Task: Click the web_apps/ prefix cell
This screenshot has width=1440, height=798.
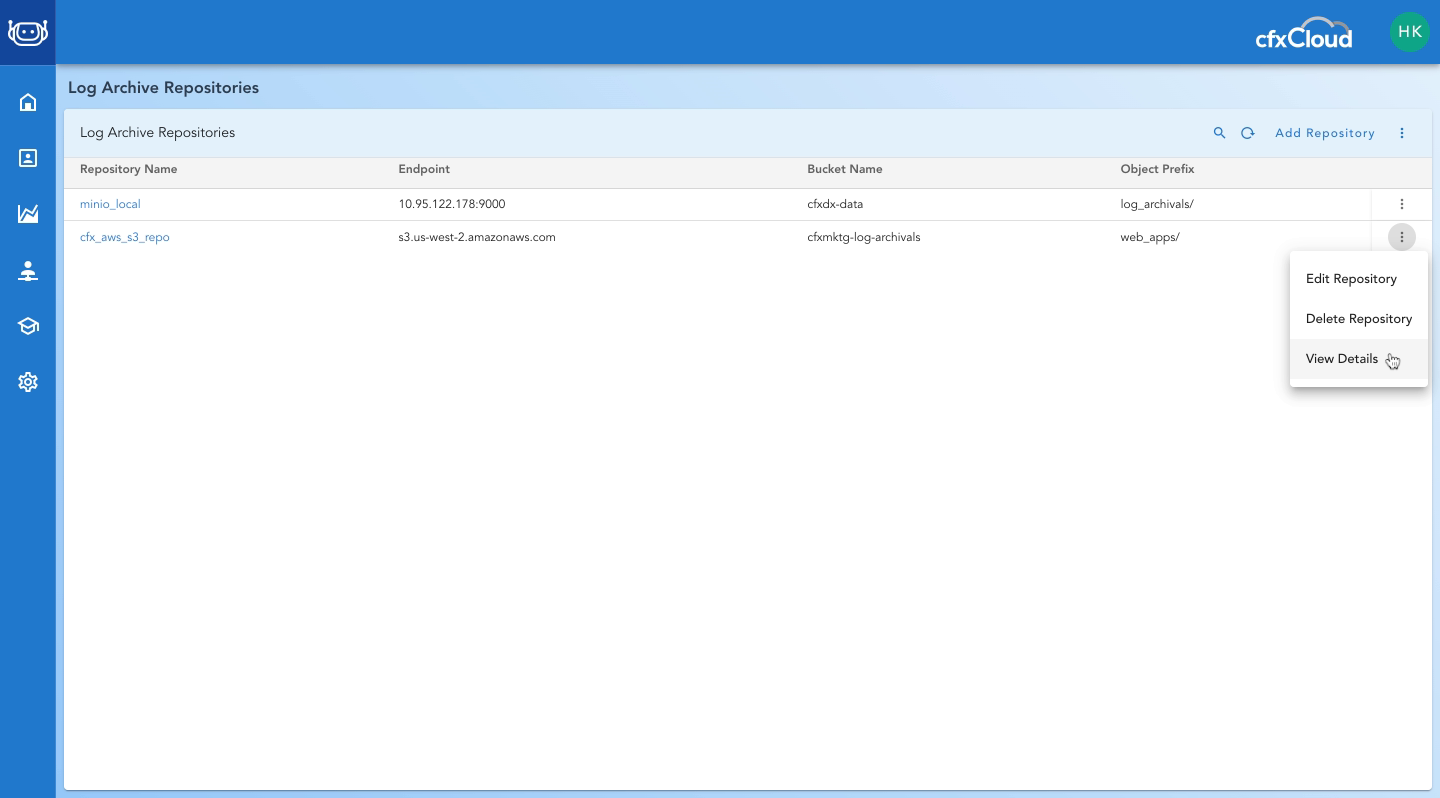Action: click(x=1150, y=237)
